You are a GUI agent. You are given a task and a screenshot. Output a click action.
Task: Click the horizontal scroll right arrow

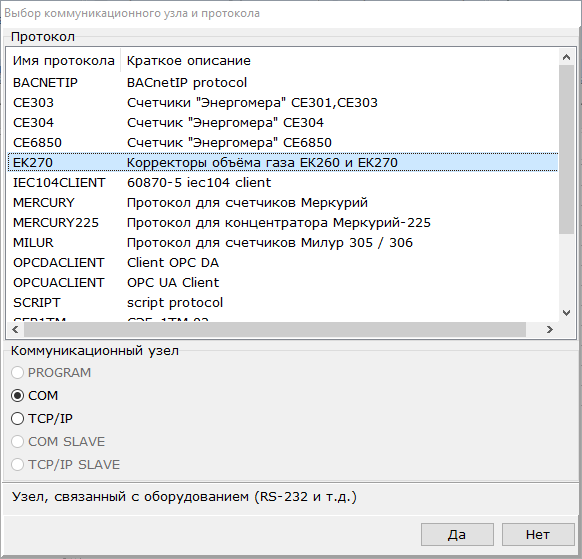(549, 330)
